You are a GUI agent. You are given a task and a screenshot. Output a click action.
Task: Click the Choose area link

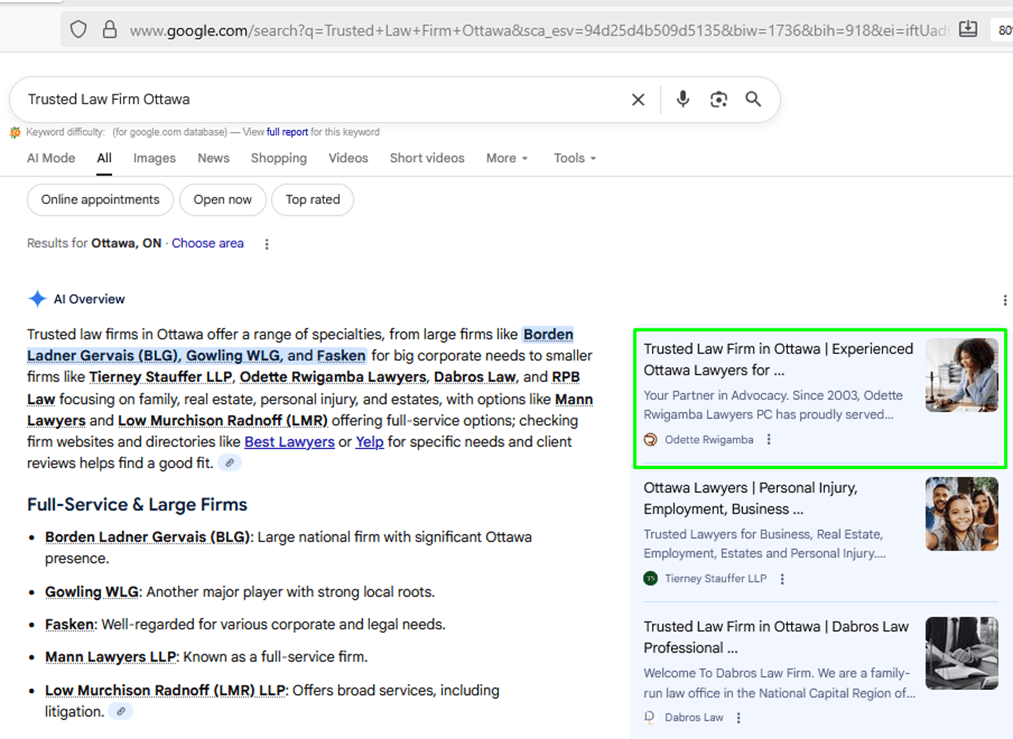[208, 243]
